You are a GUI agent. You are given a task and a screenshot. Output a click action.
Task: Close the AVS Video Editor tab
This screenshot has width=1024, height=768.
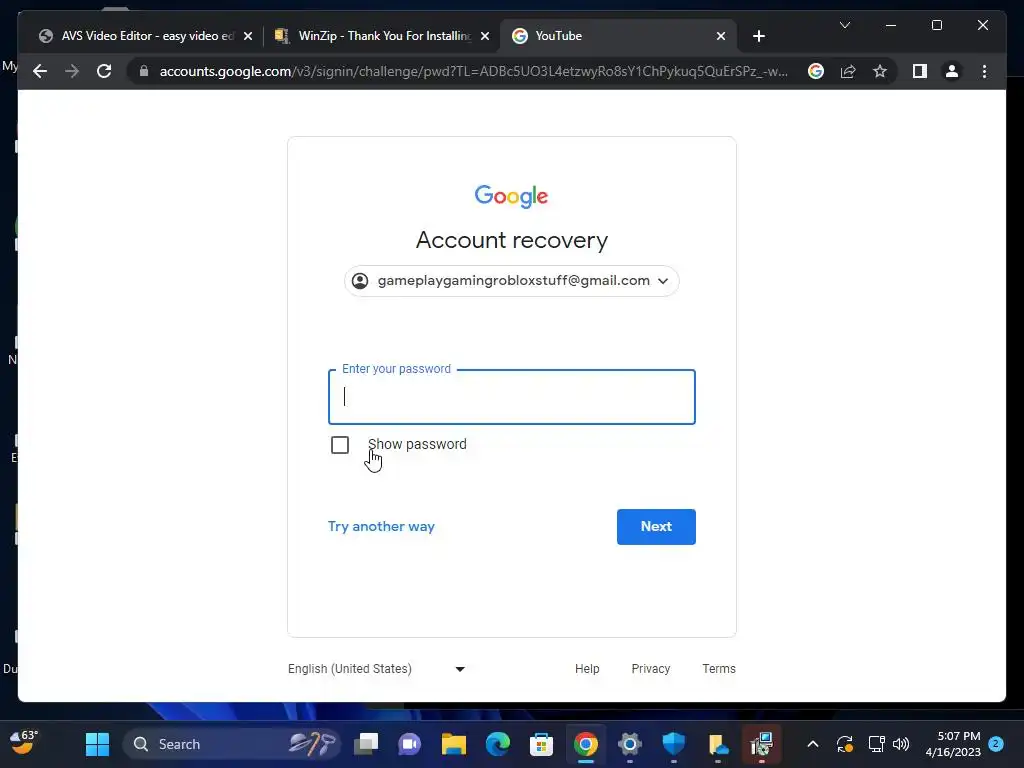(248, 36)
